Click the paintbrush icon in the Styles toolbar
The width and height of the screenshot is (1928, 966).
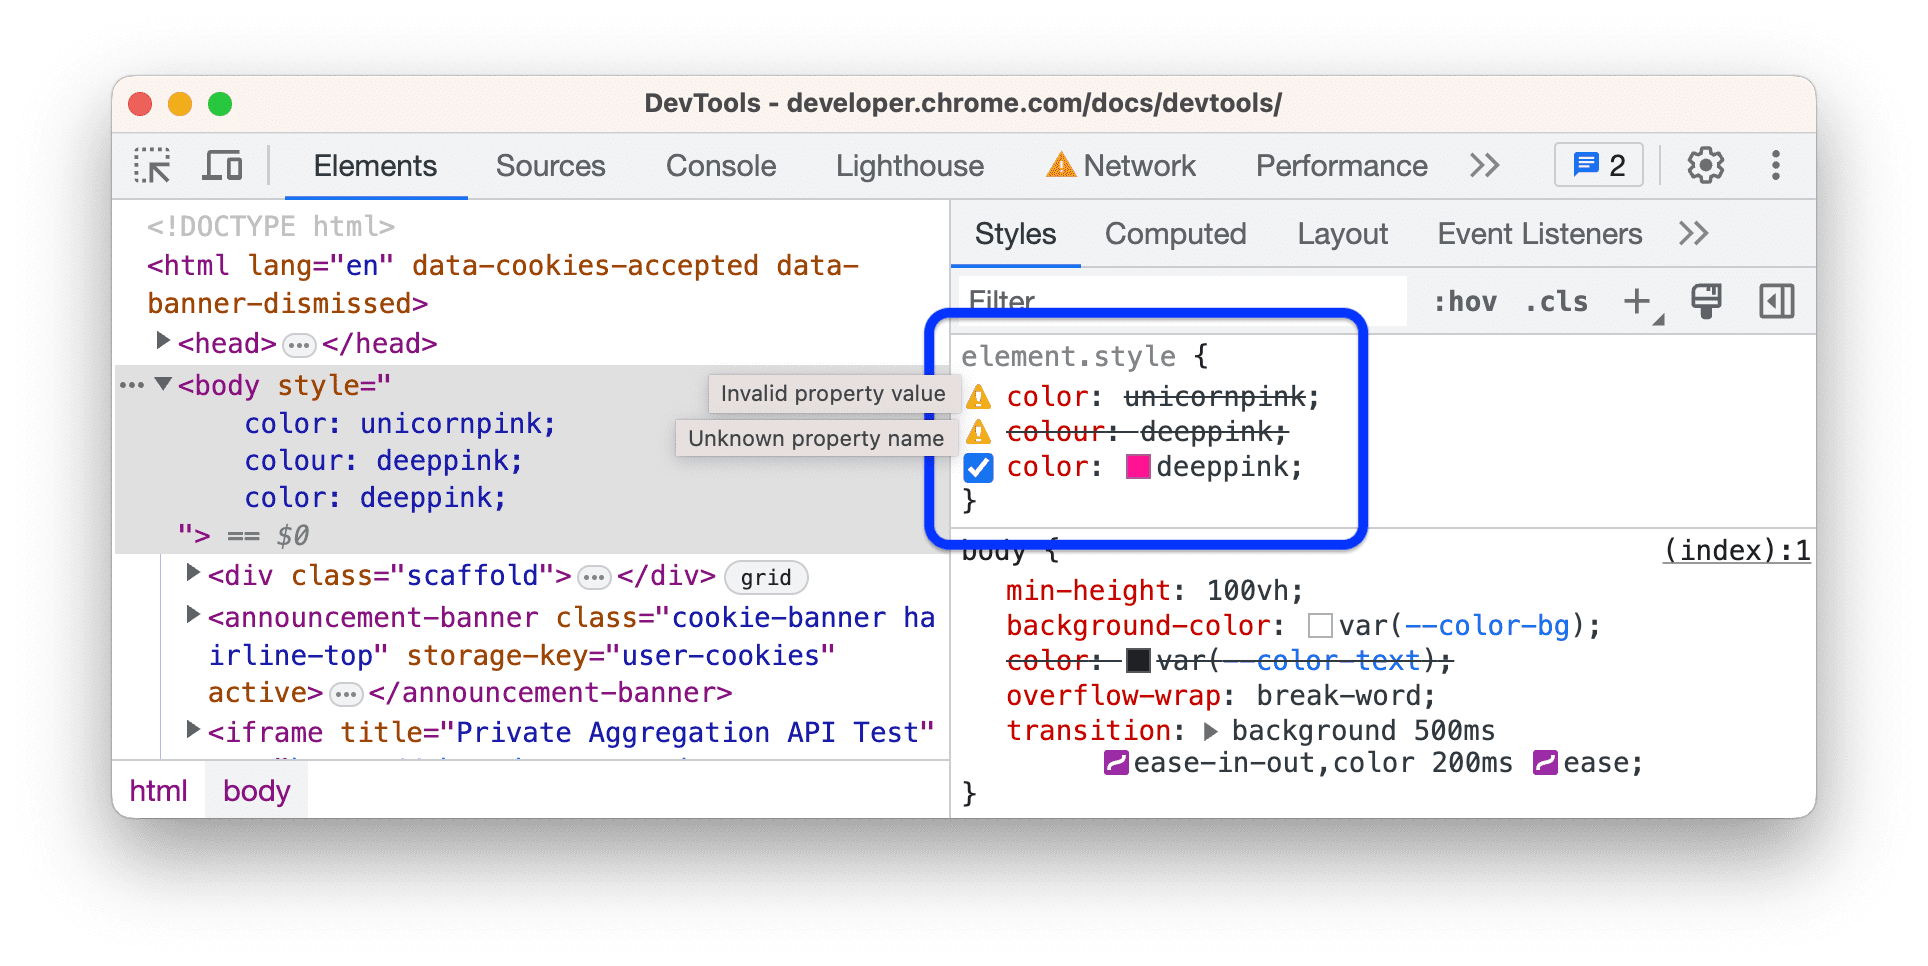[1705, 300]
